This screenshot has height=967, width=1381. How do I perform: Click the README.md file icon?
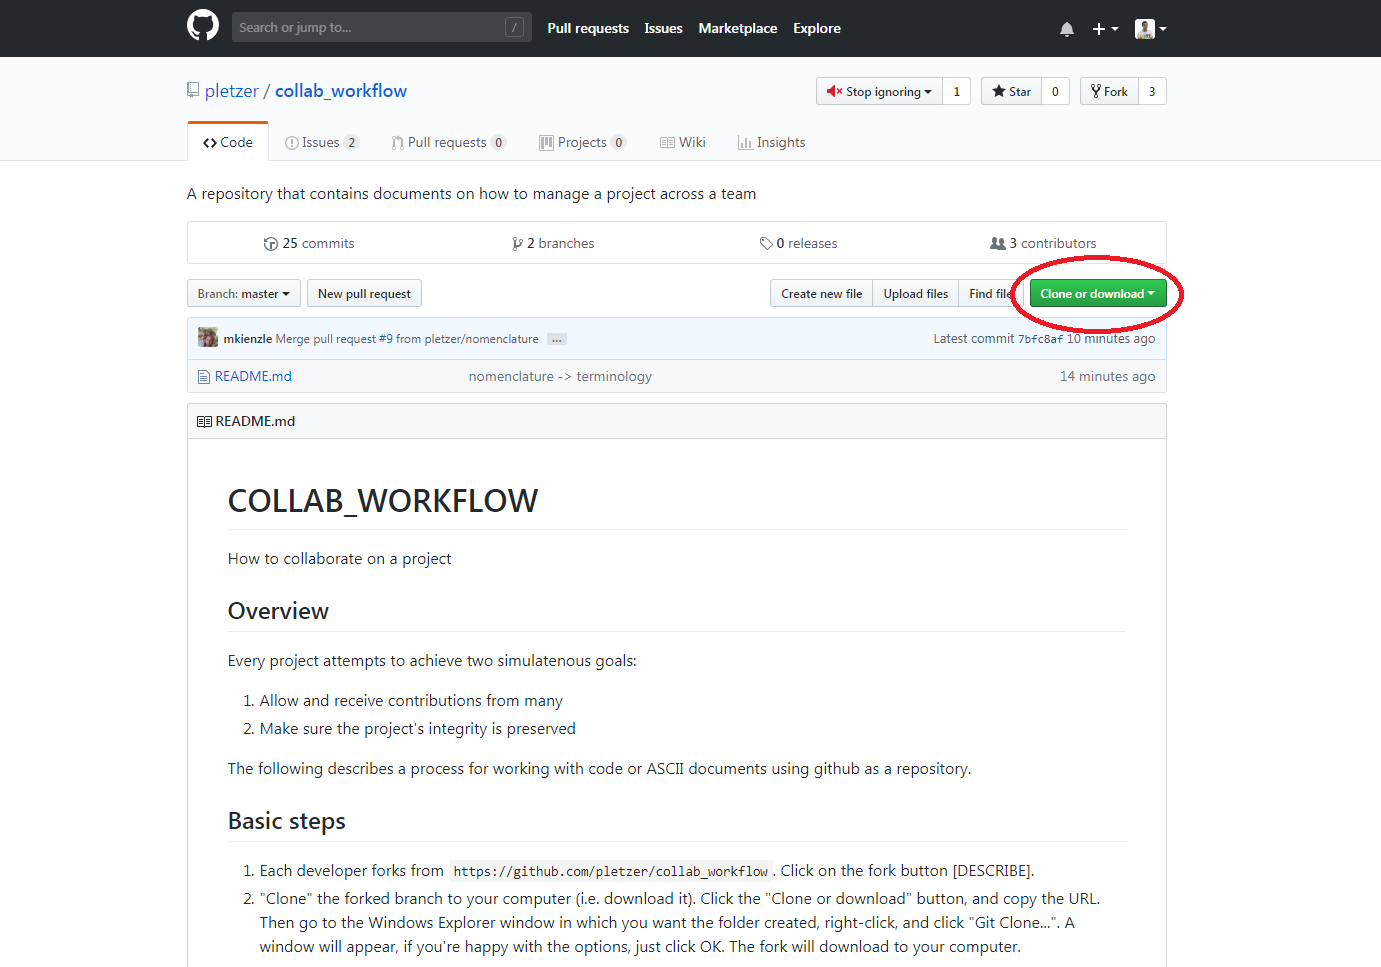click(x=204, y=377)
